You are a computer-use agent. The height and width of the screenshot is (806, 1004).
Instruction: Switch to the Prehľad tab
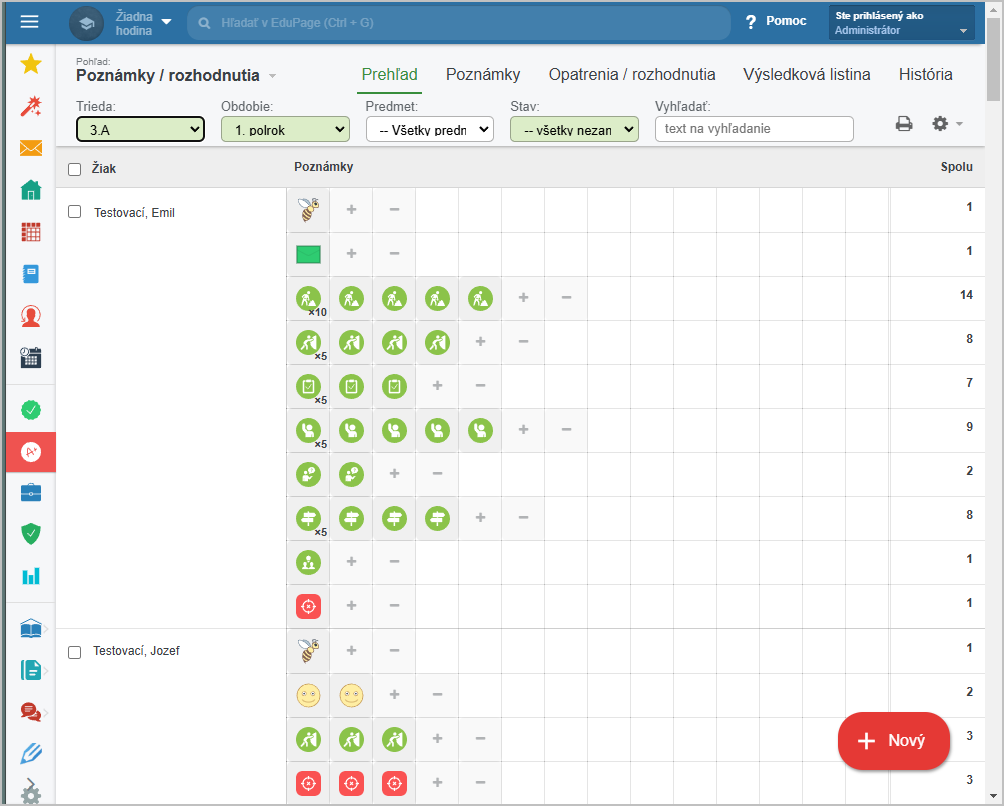tap(389, 74)
